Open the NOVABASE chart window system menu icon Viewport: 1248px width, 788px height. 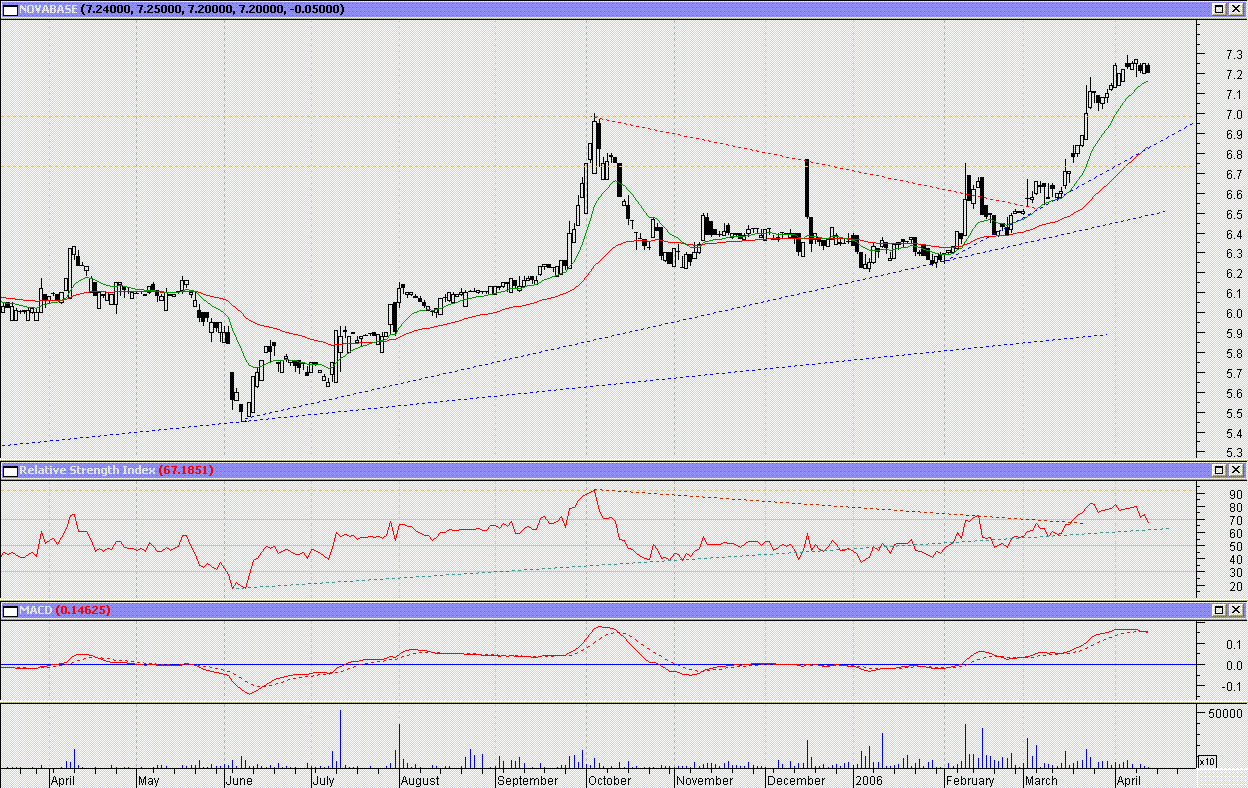coord(9,9)
